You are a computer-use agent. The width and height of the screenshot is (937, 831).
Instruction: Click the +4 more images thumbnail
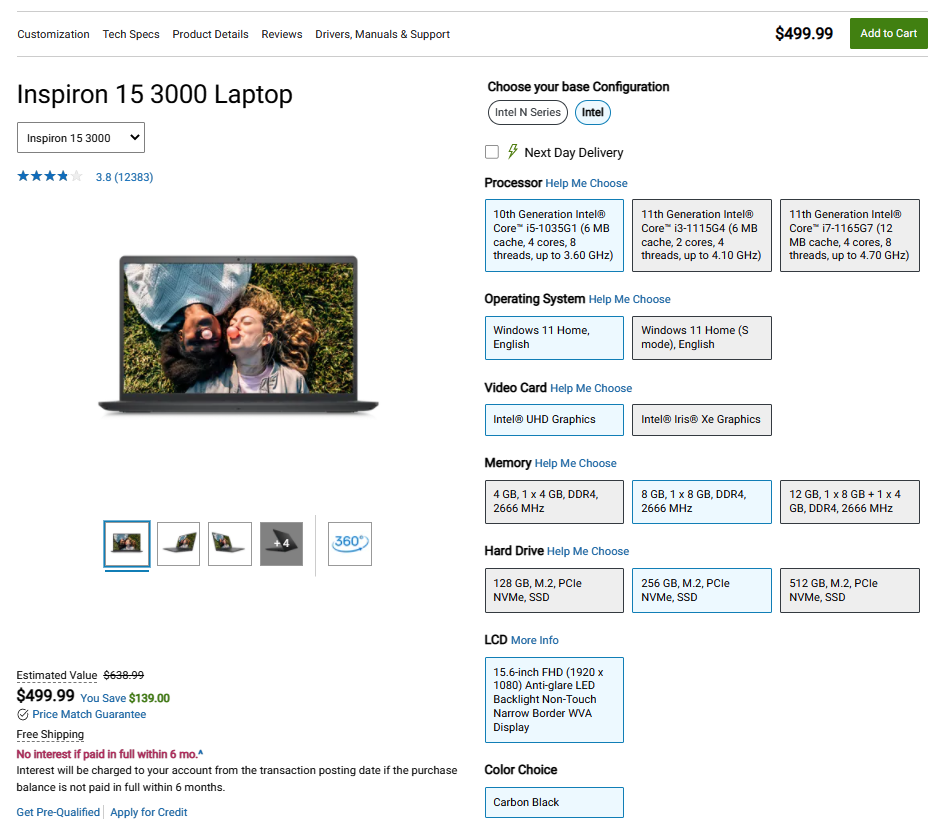pyautogui.click(x=281, y=543)
